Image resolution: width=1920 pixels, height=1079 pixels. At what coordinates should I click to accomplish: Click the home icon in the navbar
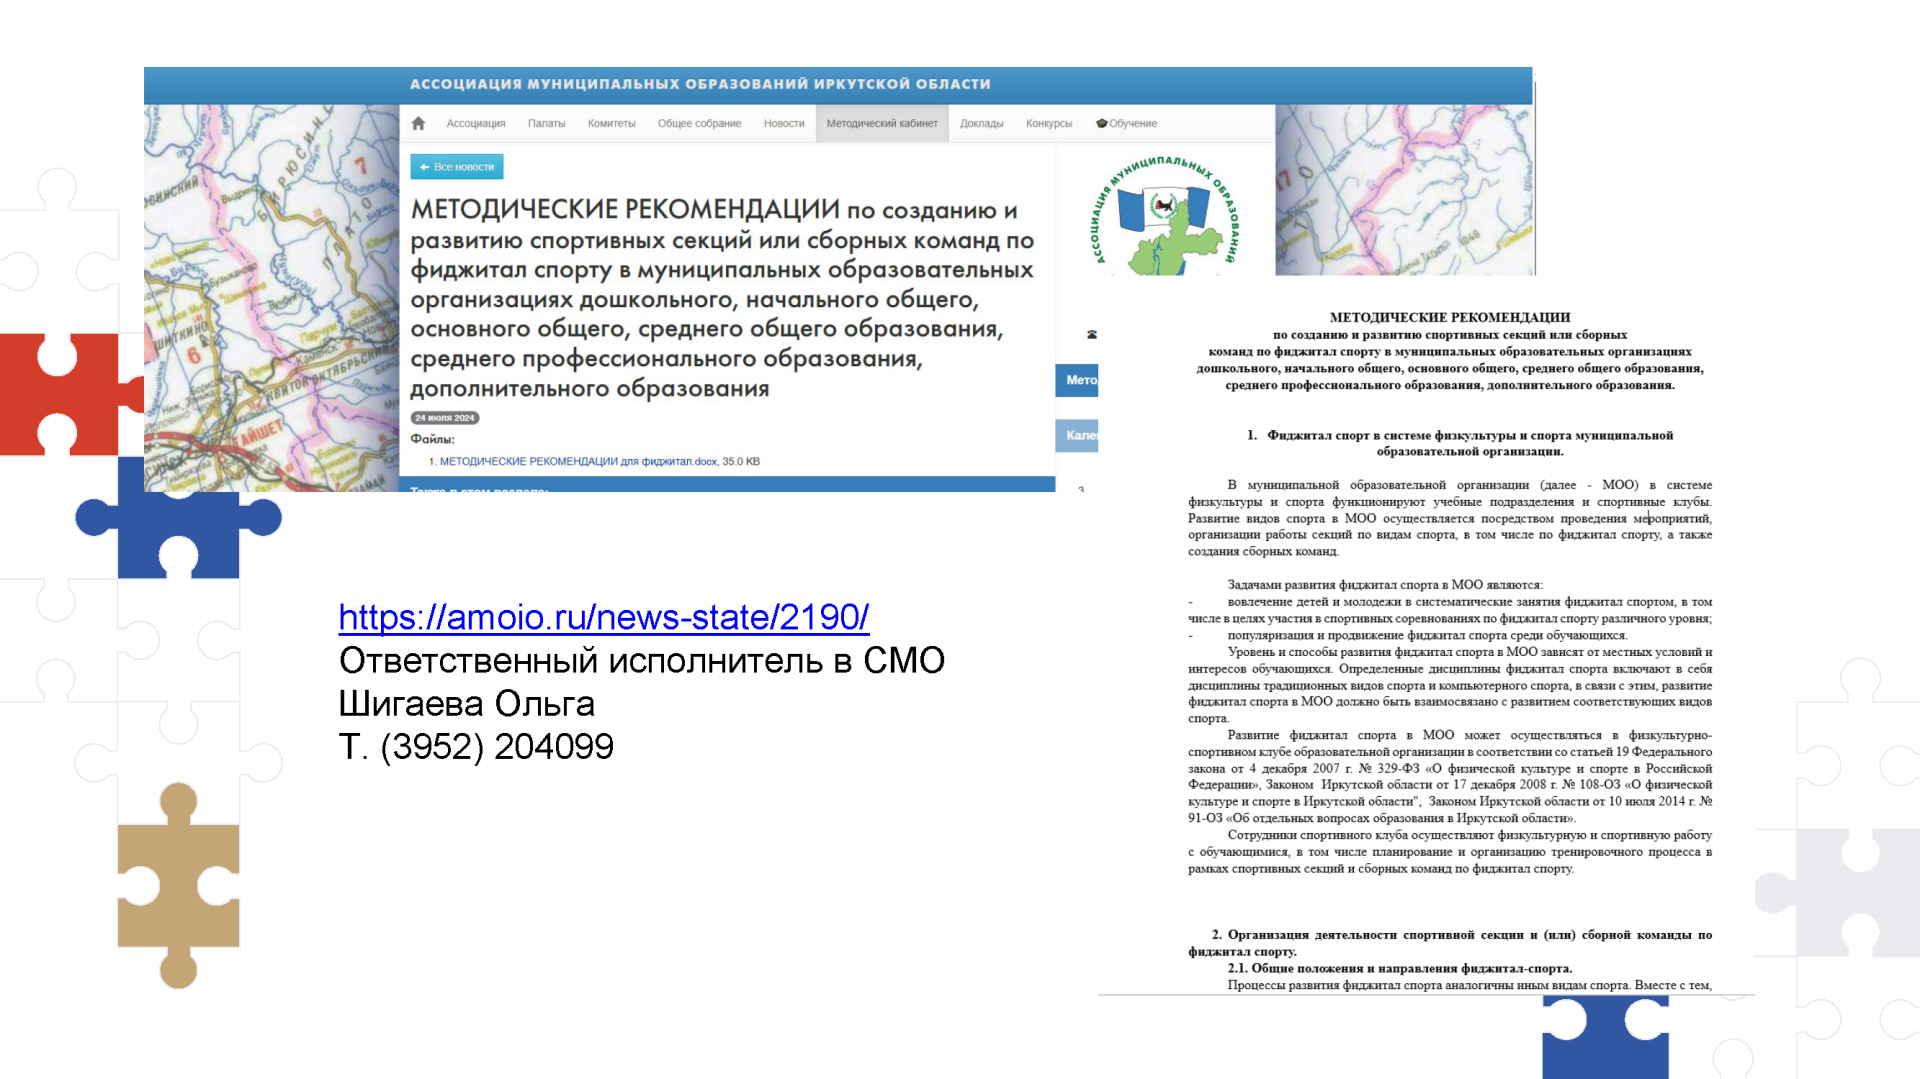[x=418, y=124]
